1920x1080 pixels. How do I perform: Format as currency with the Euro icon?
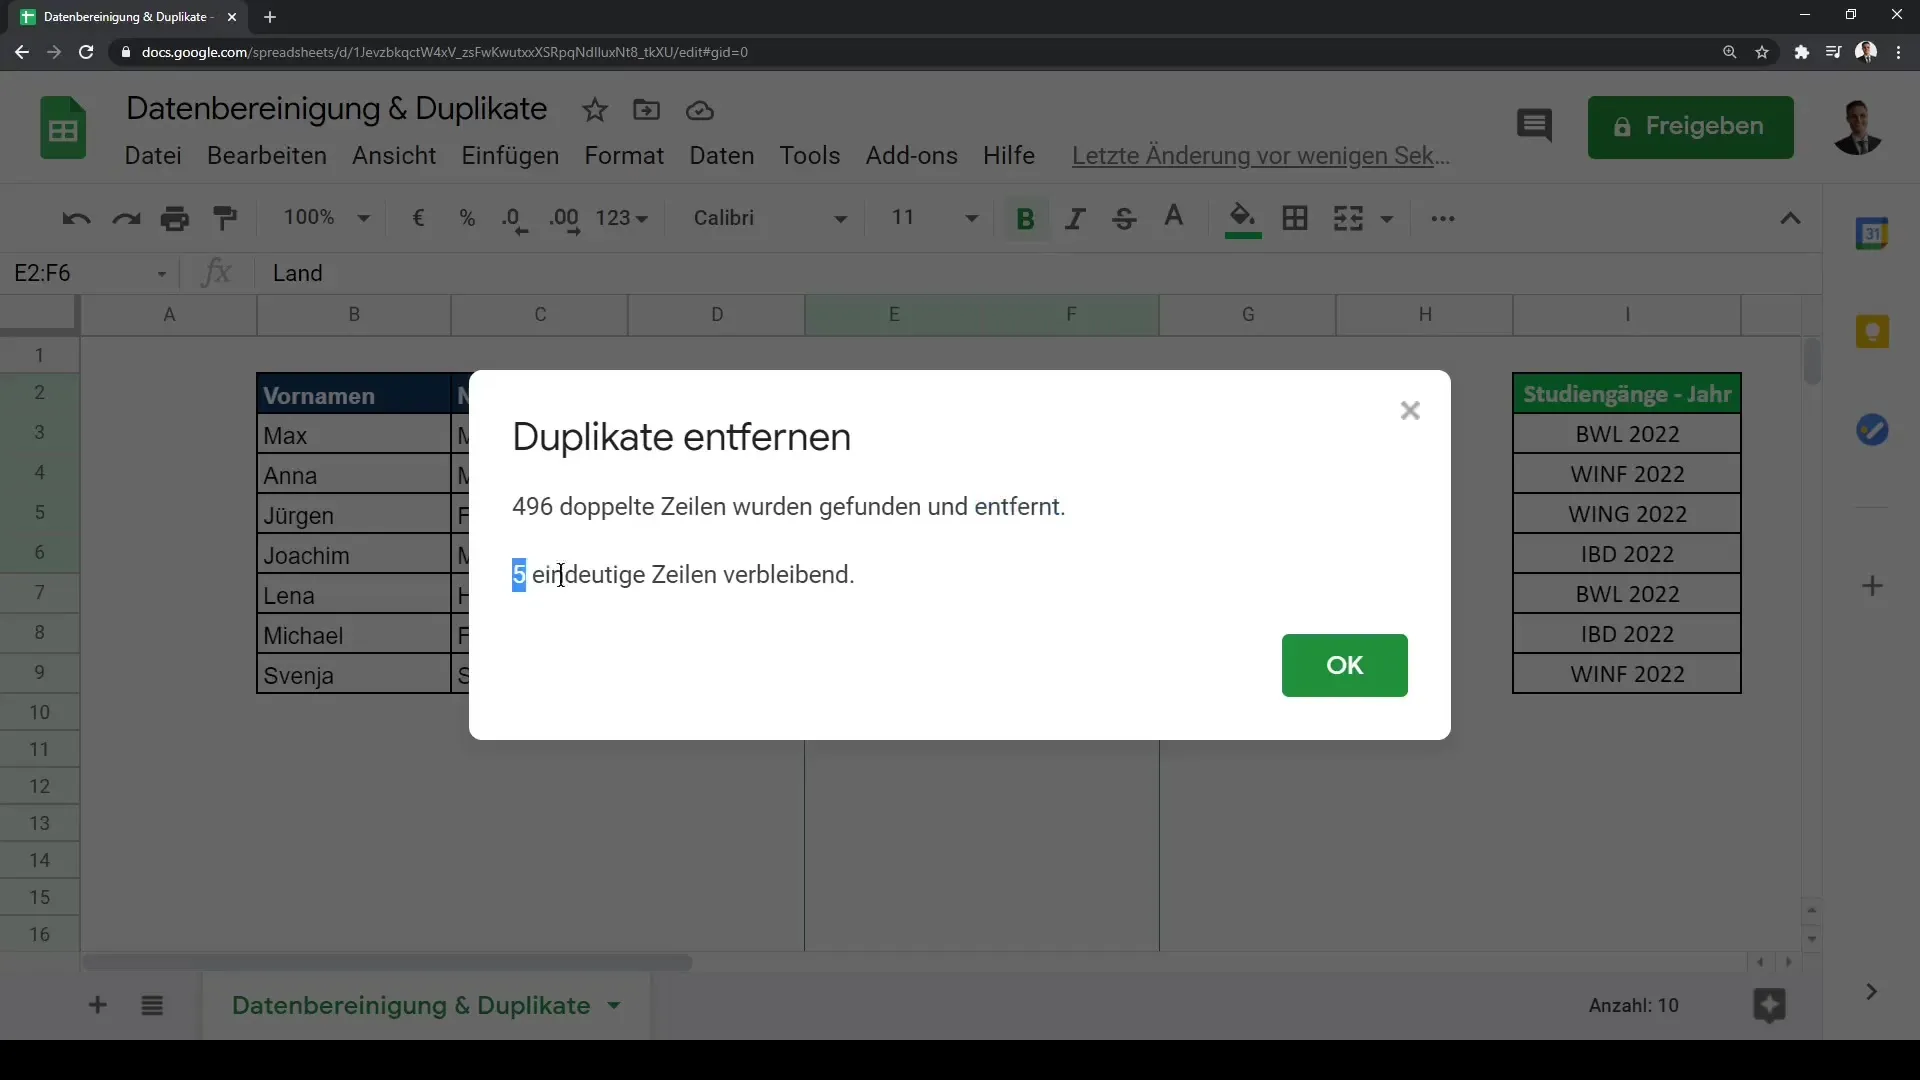pyautogui.click(x=419, y=218)
